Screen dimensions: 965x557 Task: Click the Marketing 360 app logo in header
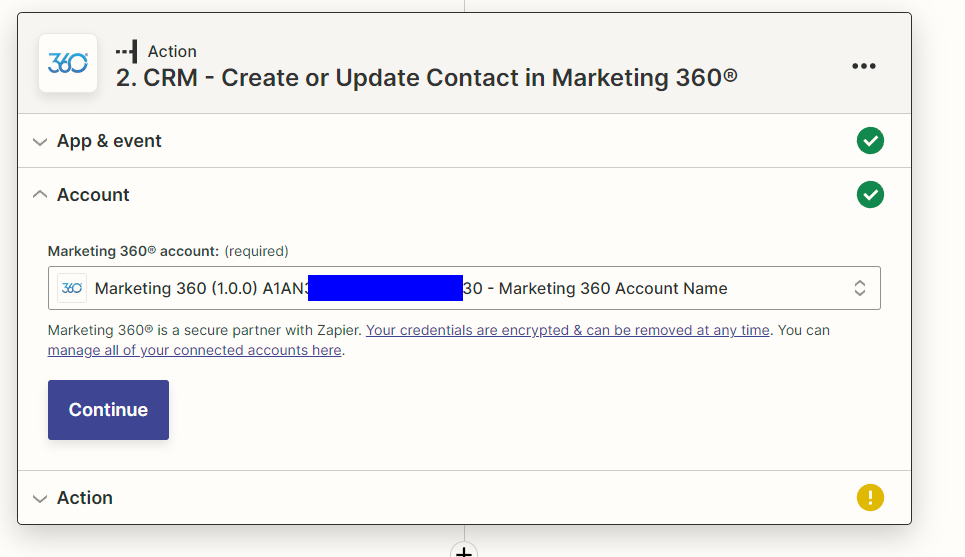coord(68,63)
